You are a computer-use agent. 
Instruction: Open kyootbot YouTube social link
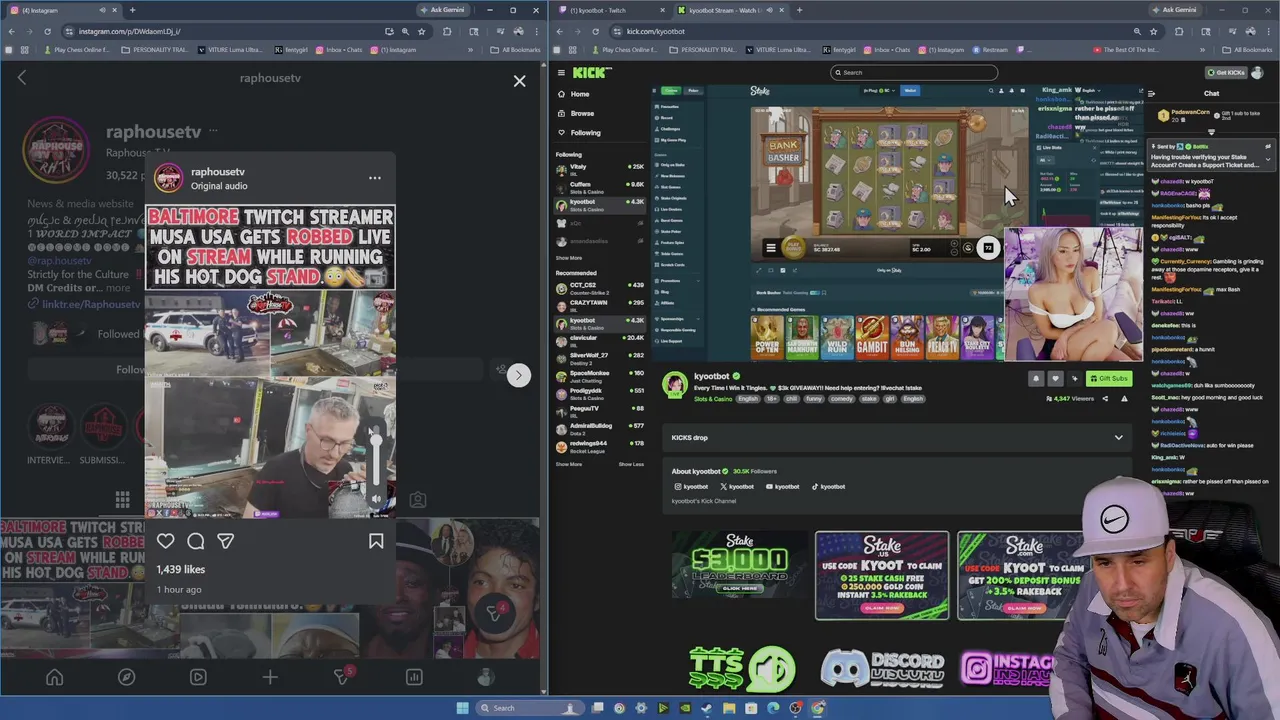(x=782, y=487)
